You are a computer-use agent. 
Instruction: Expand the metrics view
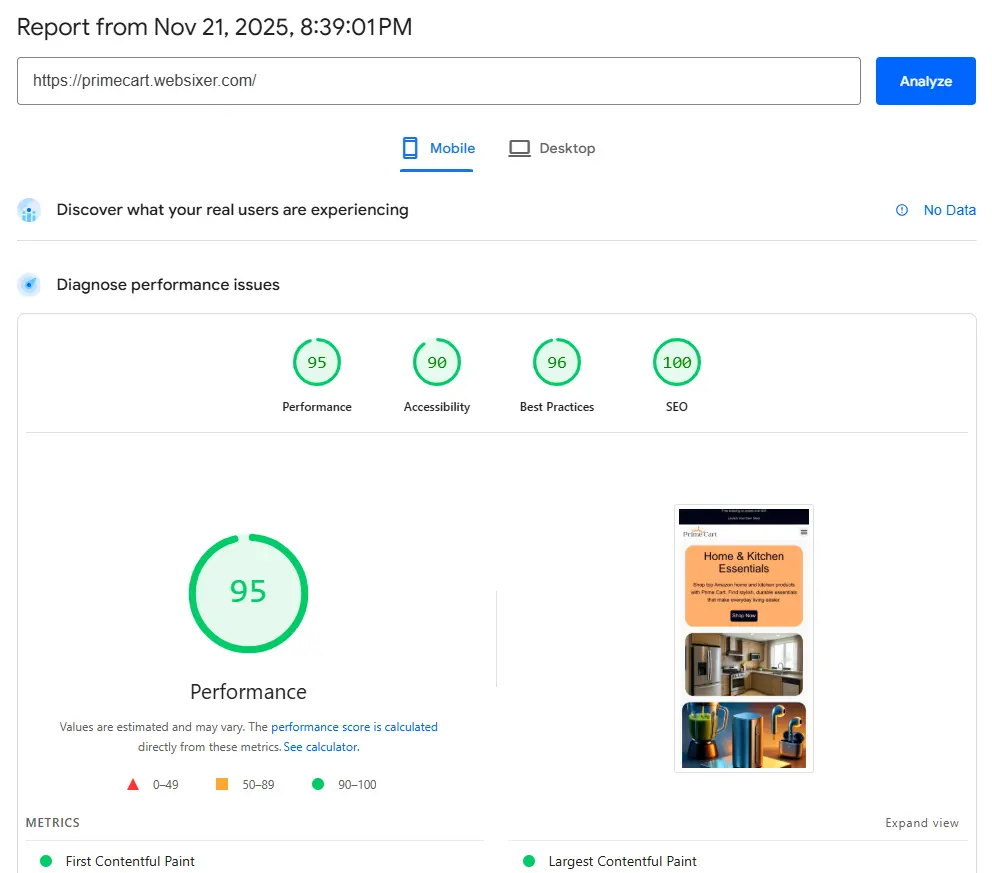(x=921, y=823)
